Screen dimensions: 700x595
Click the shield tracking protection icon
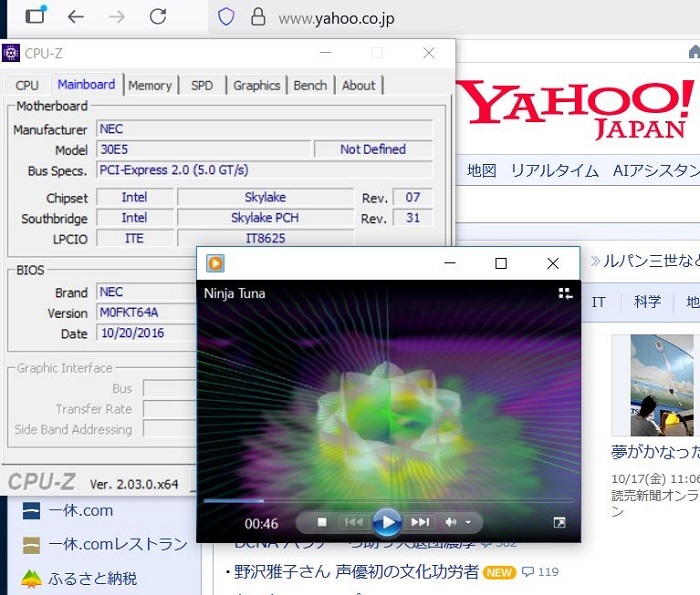pos(226,17)
